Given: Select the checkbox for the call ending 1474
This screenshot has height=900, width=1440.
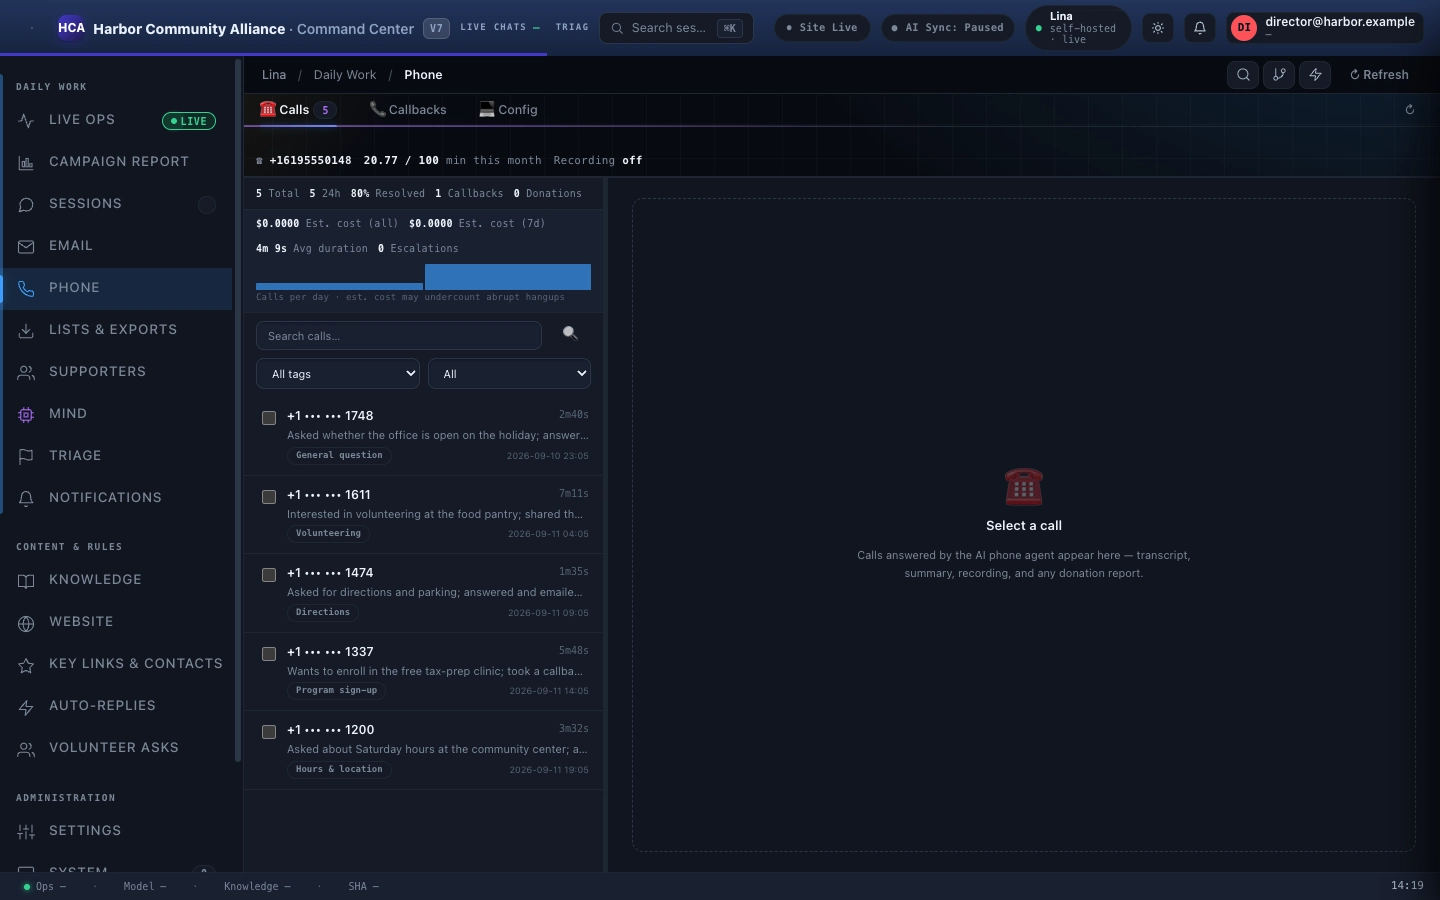Looking at the screenshot, I should tap(269, 575).
